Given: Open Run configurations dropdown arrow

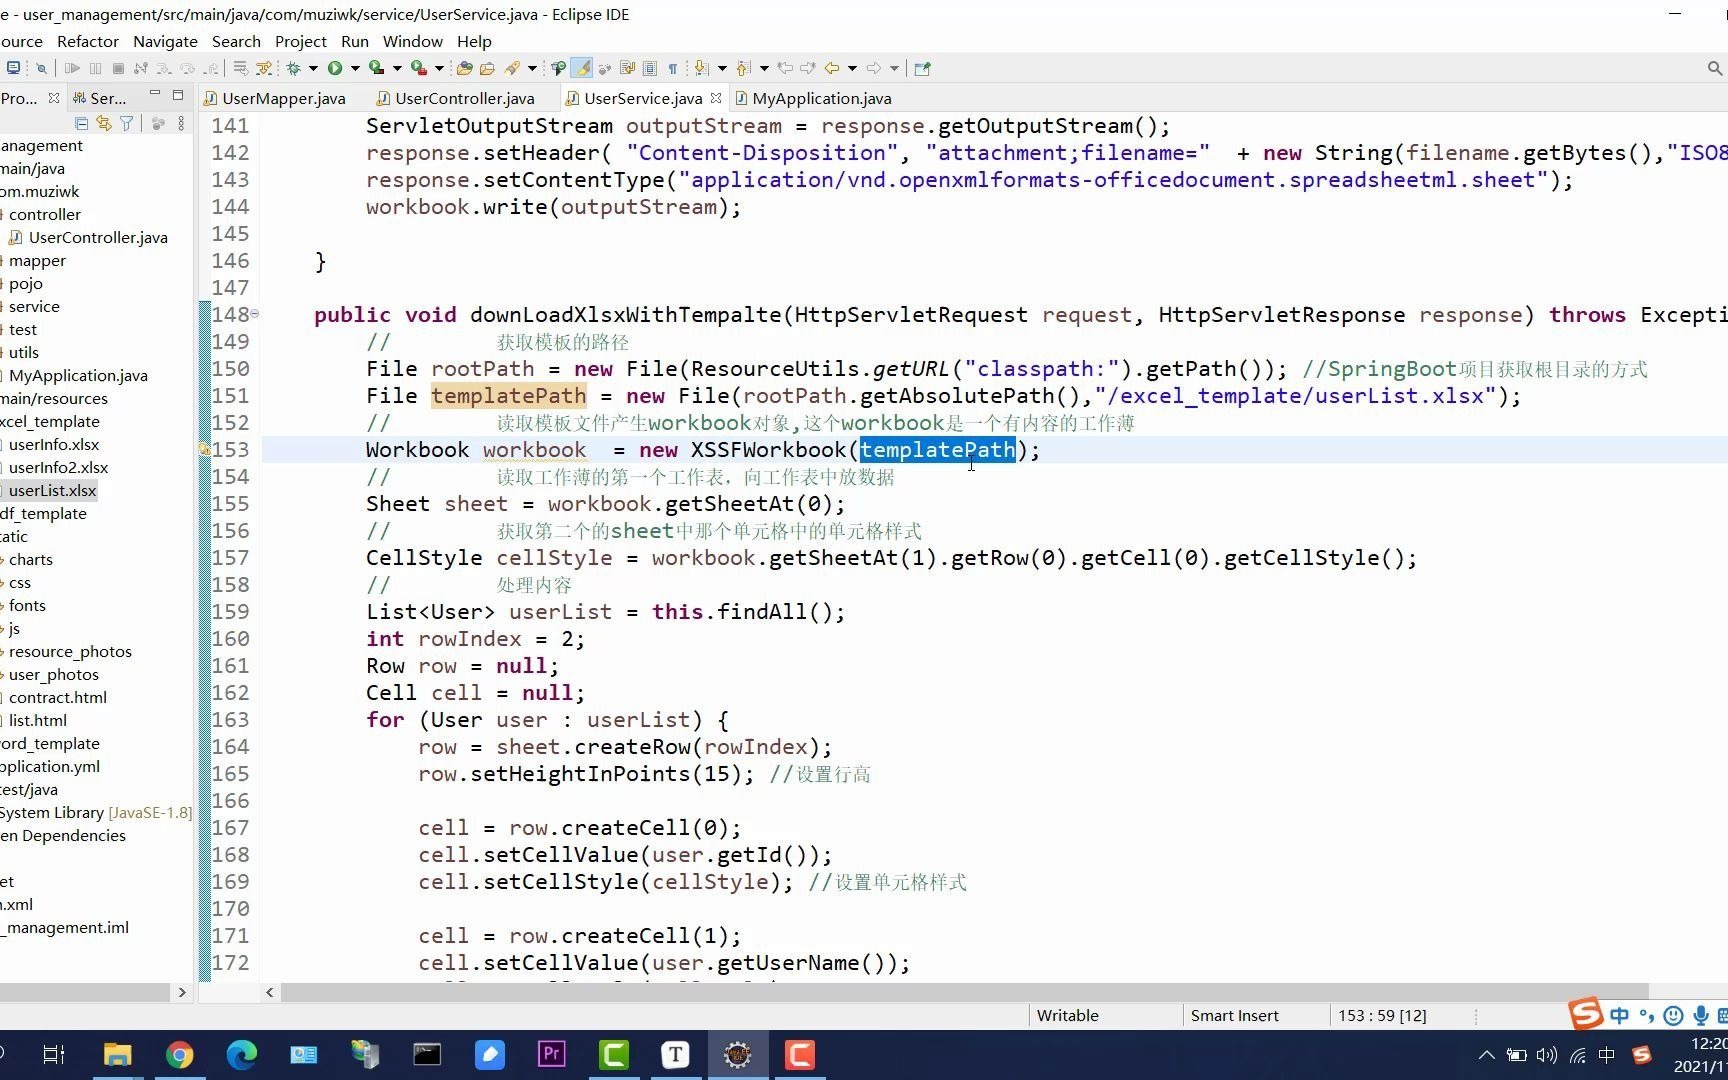Looking at the screenshot, I should pos(355,68).
